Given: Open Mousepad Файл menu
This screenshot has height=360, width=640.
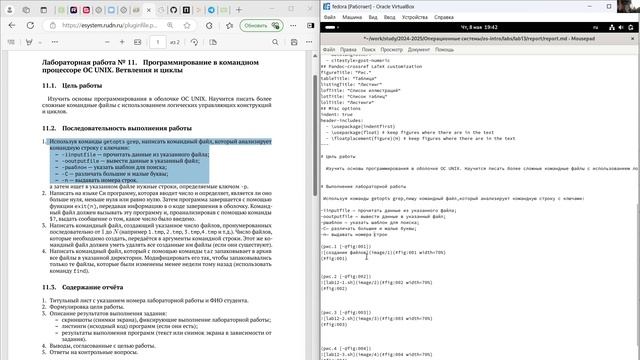Looking at the screenshot, I should point(329,49).
